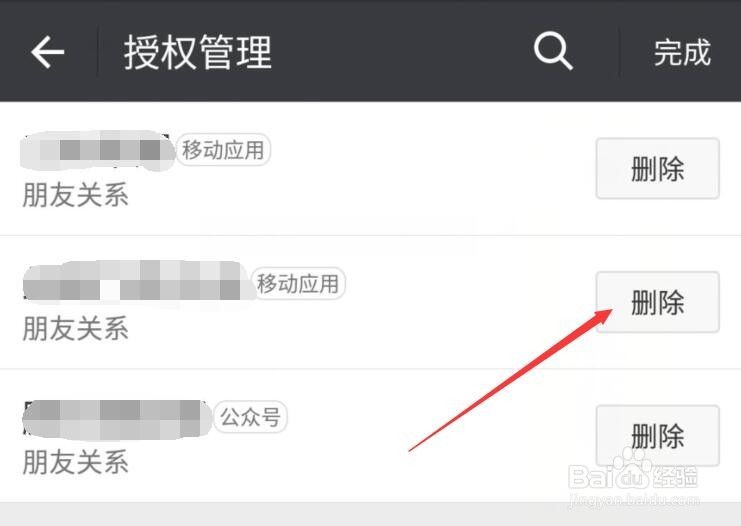Click the Baidu 经验 watermark logo

632,475
